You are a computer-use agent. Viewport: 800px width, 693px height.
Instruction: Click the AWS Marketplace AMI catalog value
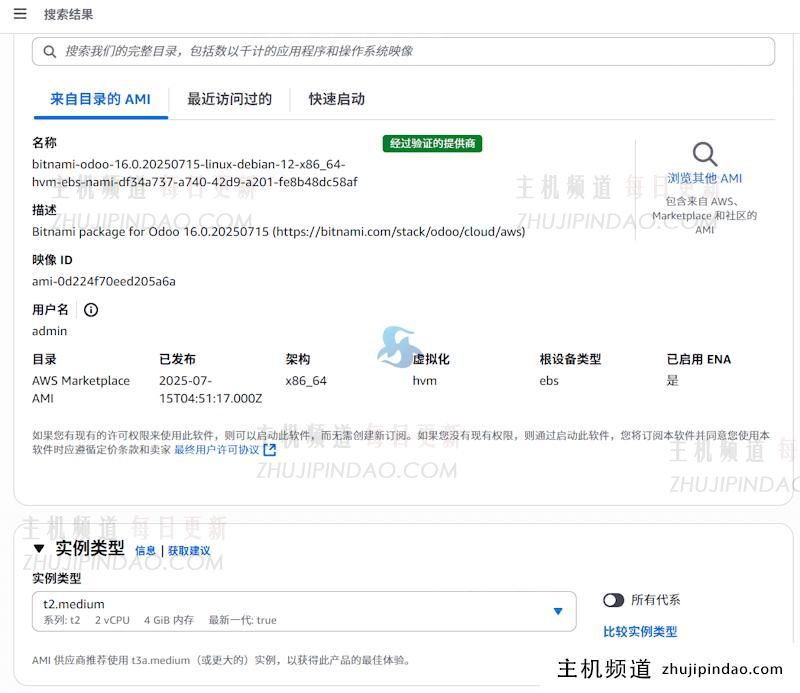tap(81, 389)
